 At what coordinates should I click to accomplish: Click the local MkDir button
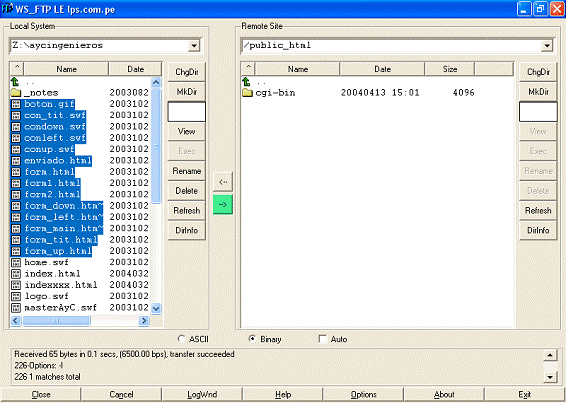[x=187, y=92]
